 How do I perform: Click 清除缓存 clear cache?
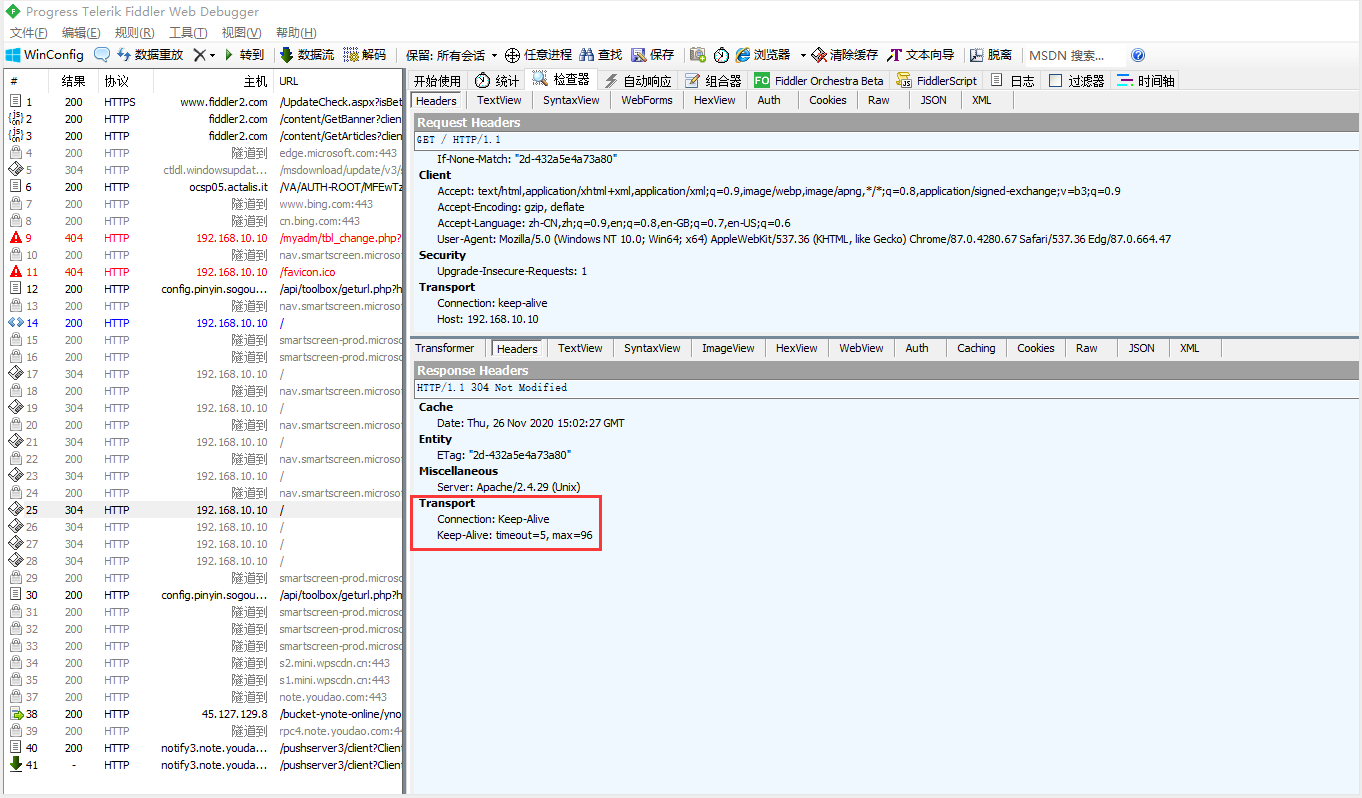(845, 55)
